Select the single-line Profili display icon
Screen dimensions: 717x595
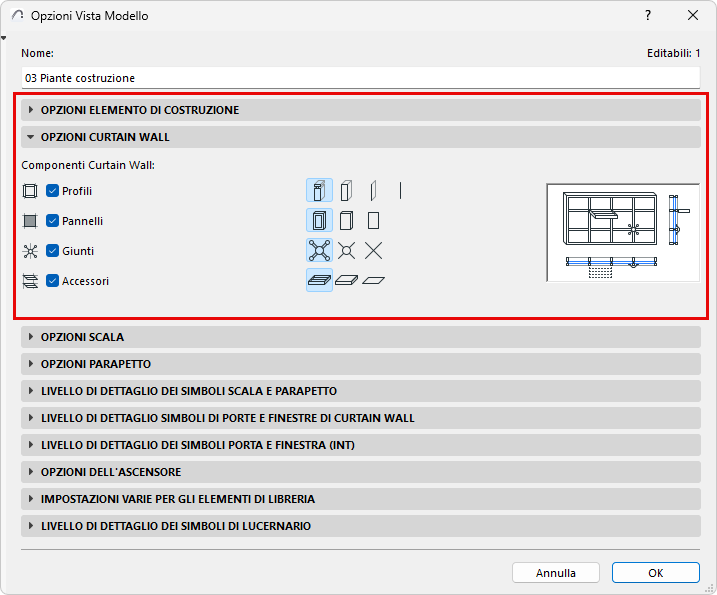(x=400, y=191)
